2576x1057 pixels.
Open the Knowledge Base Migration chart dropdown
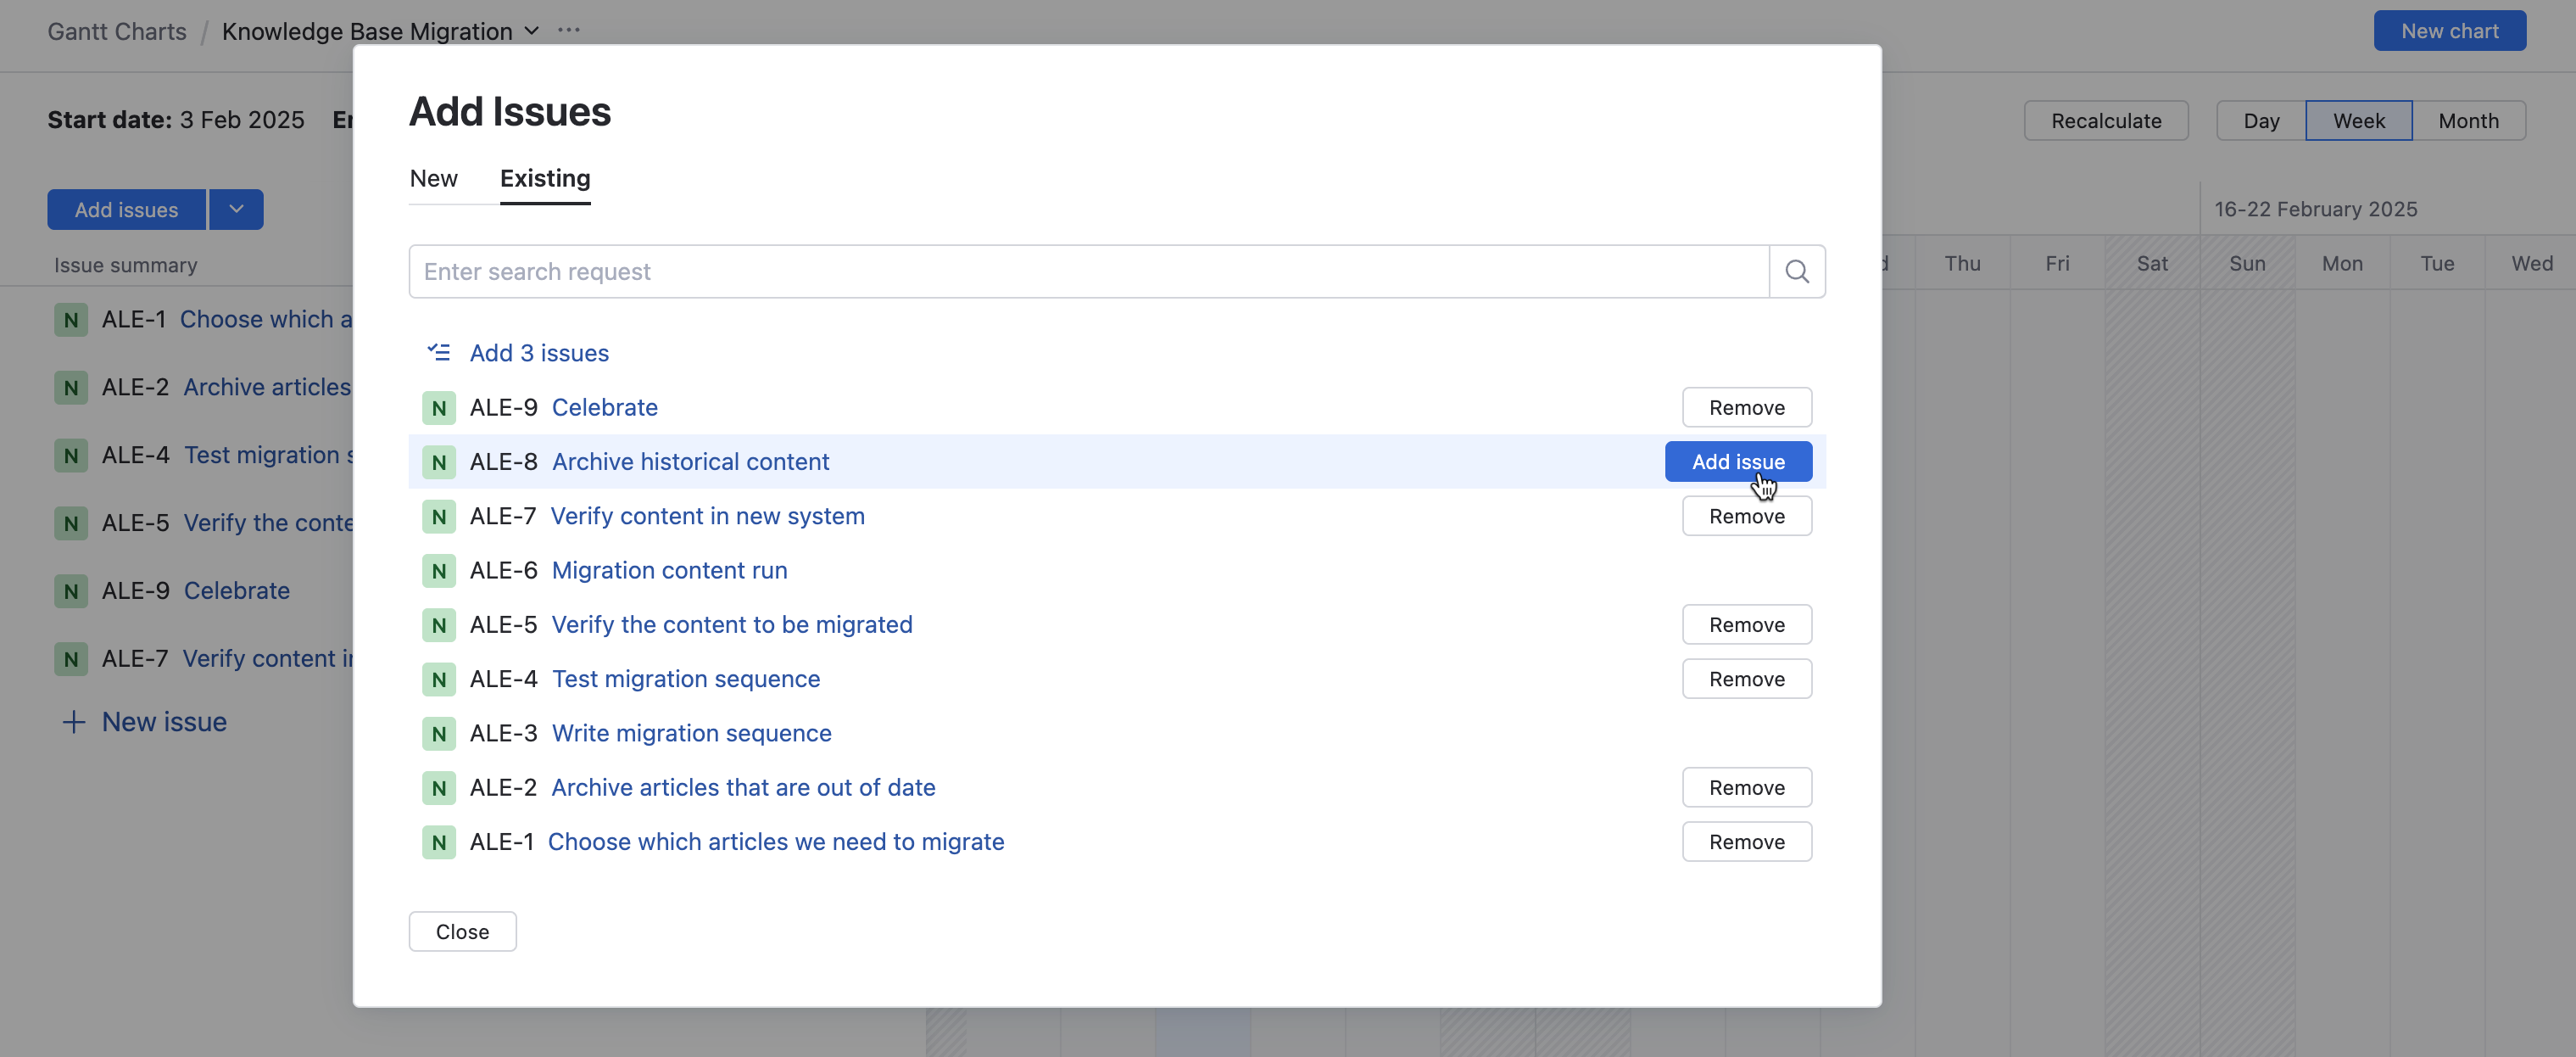point(532,31)
